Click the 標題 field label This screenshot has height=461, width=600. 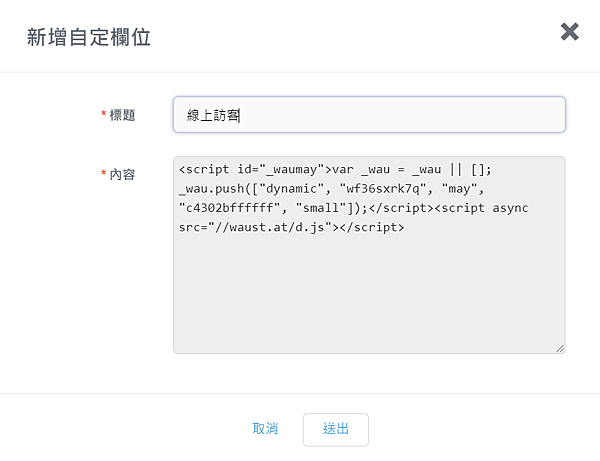click(x=122, y=115)
